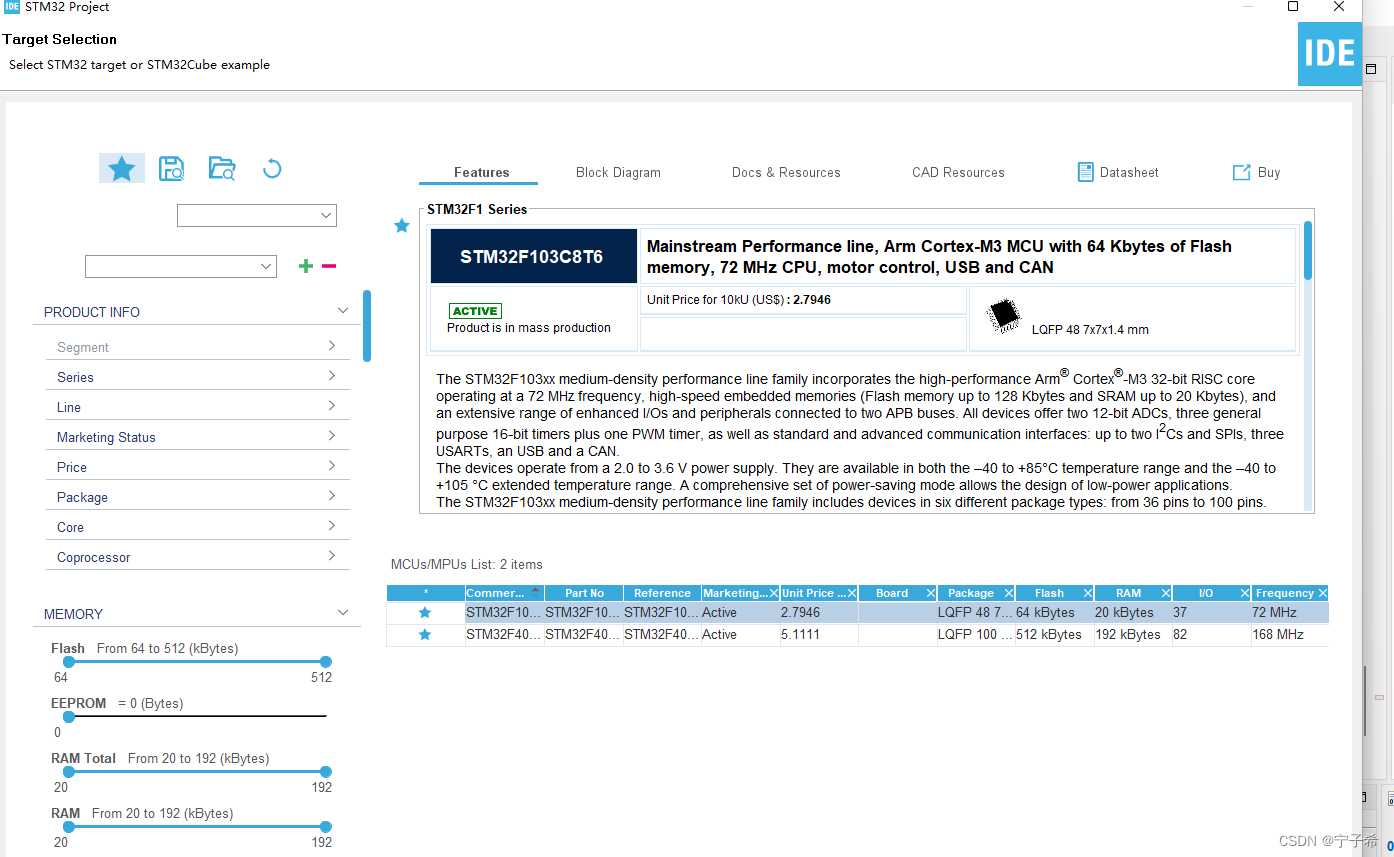Toggle favorite star in STM32F10 row
This screenshot has width=1394, height=857.
[x=425, y=613]
